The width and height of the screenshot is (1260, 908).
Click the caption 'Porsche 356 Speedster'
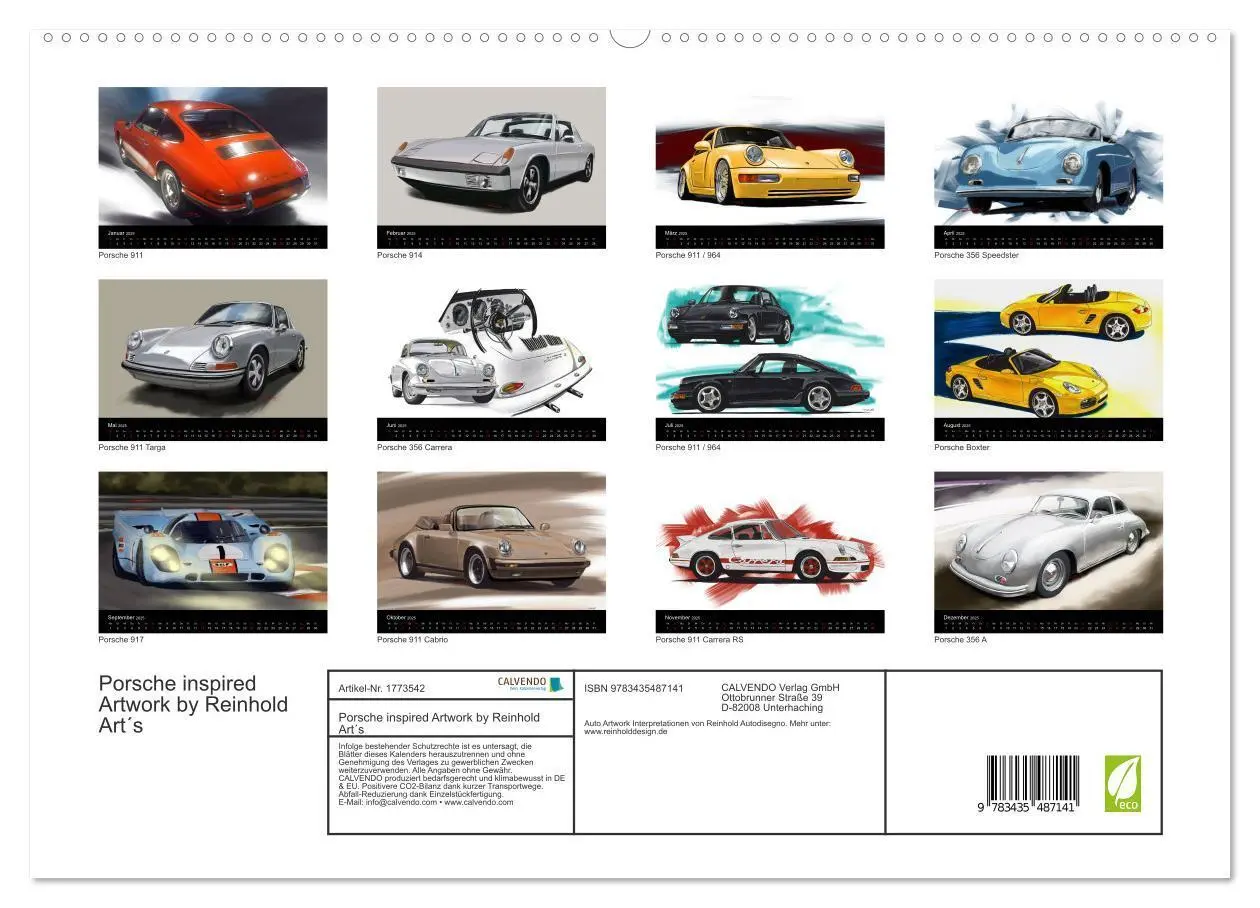point(976,255)
